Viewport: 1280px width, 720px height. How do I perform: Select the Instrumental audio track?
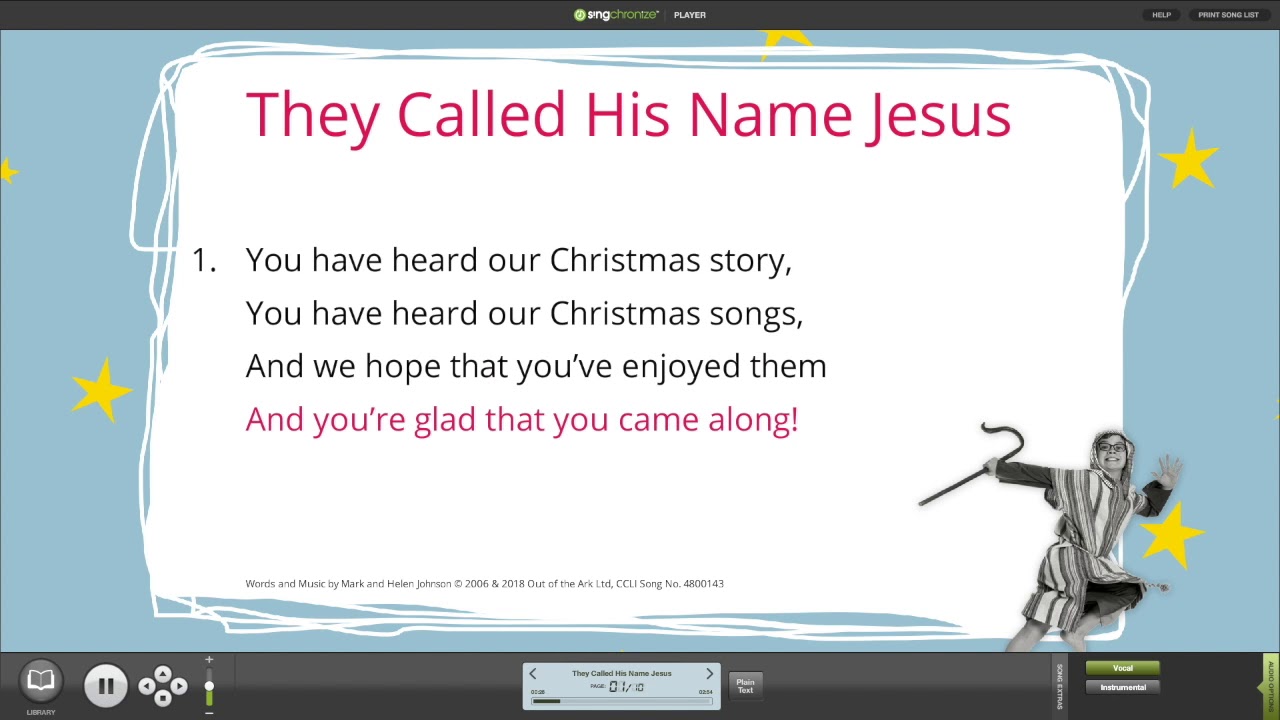[x=1123, y=687]
